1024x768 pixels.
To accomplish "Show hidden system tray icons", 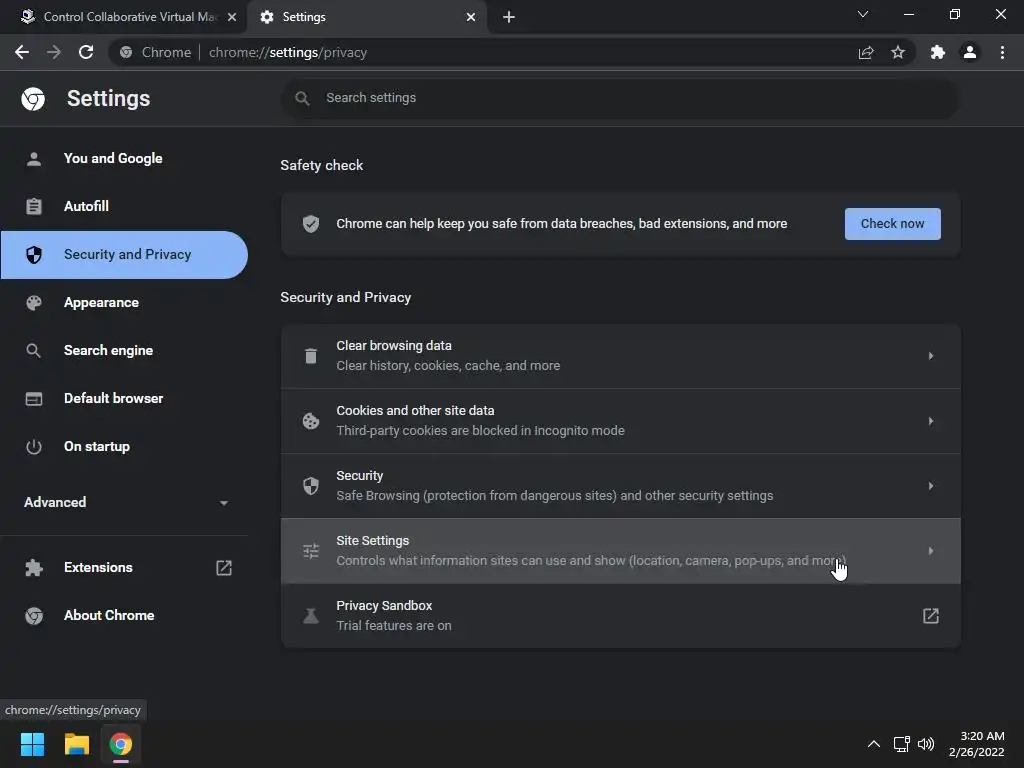I will 873,744.
